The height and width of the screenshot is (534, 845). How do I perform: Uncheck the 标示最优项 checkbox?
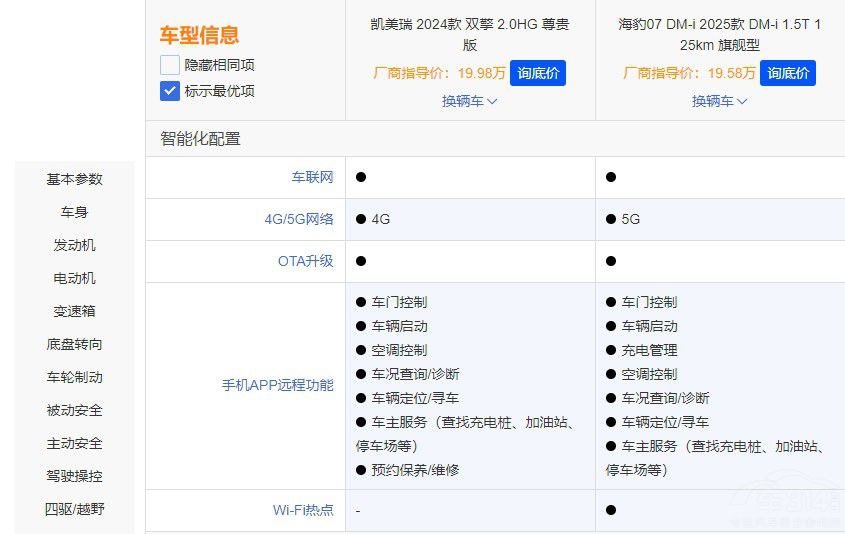click(169, 91)
